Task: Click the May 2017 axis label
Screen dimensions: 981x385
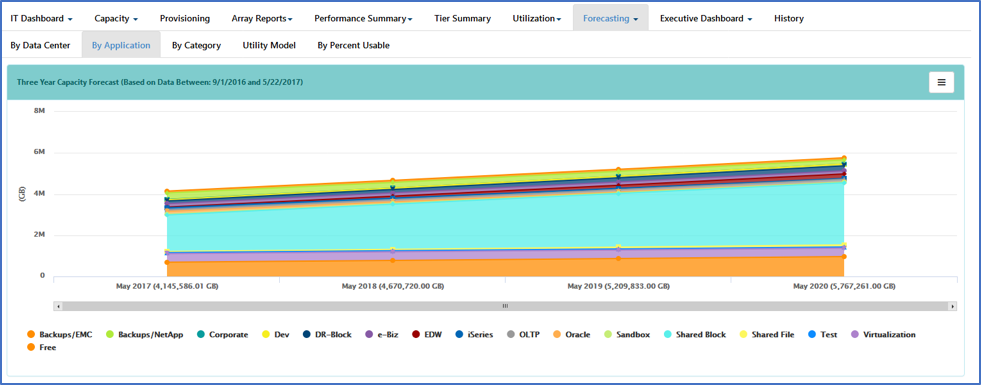Action: point(166,287)
